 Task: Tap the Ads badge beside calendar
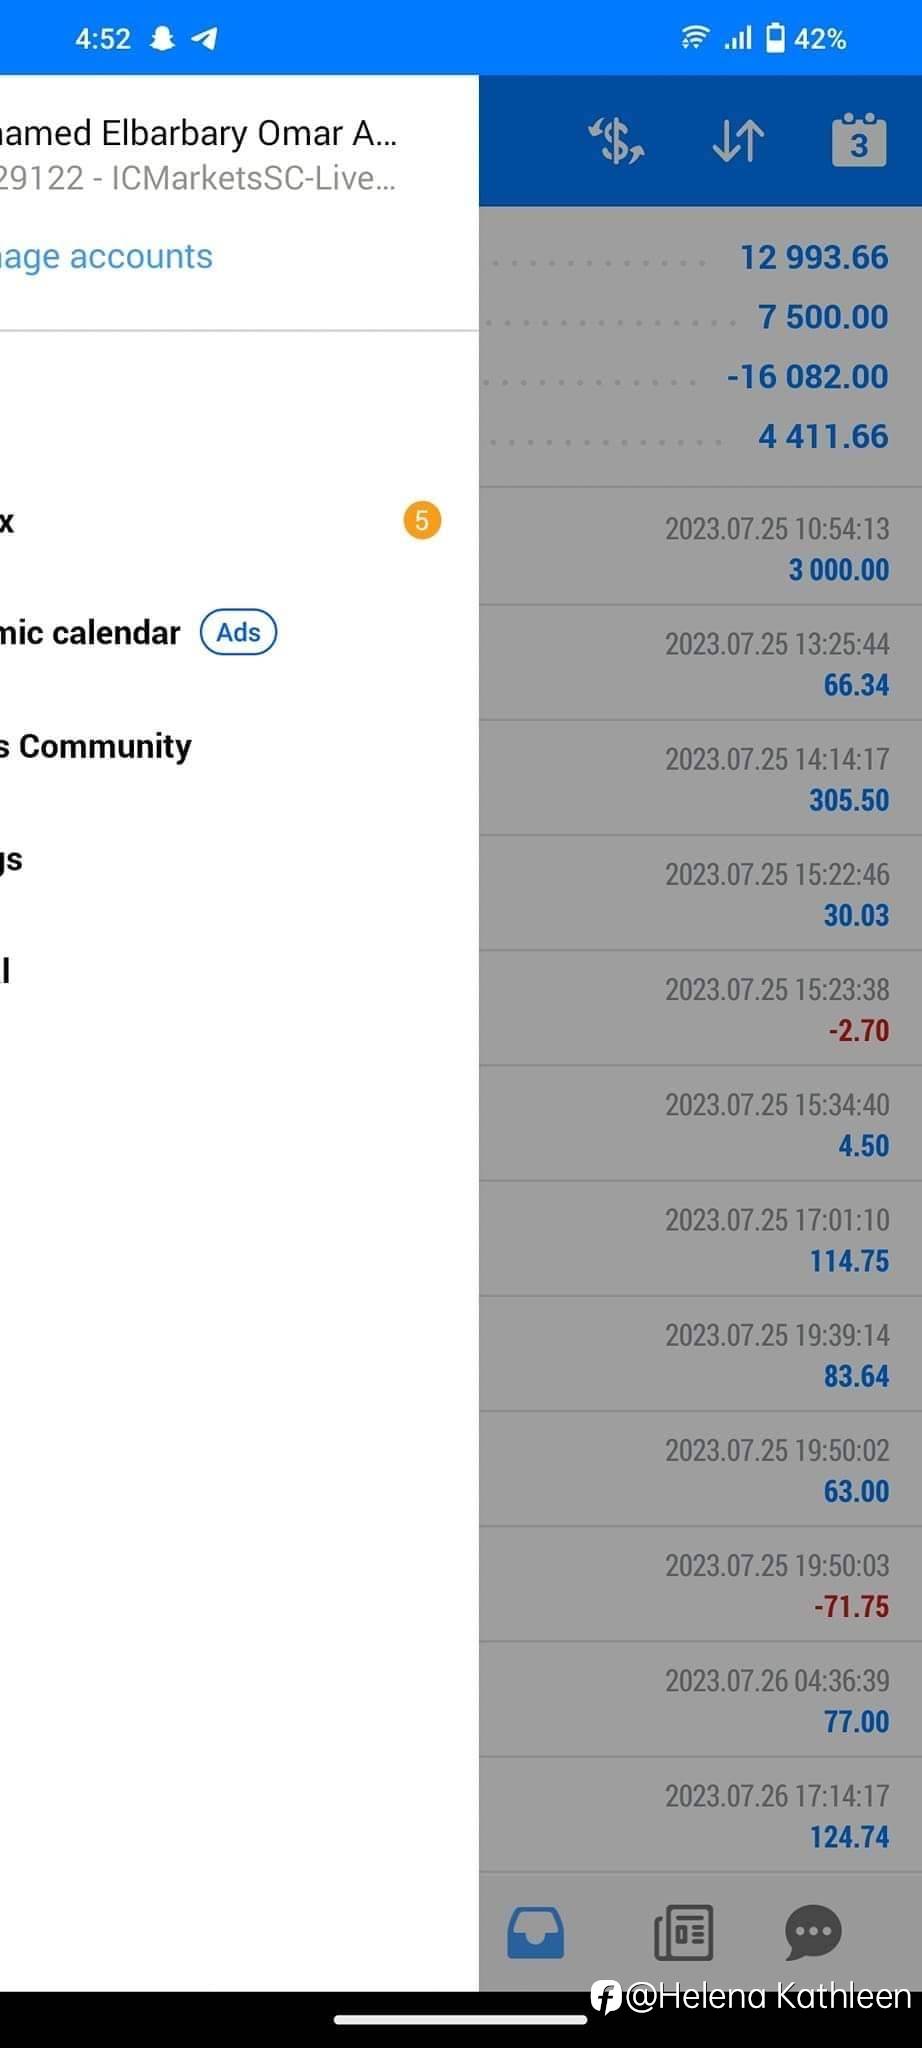(238, 632)
